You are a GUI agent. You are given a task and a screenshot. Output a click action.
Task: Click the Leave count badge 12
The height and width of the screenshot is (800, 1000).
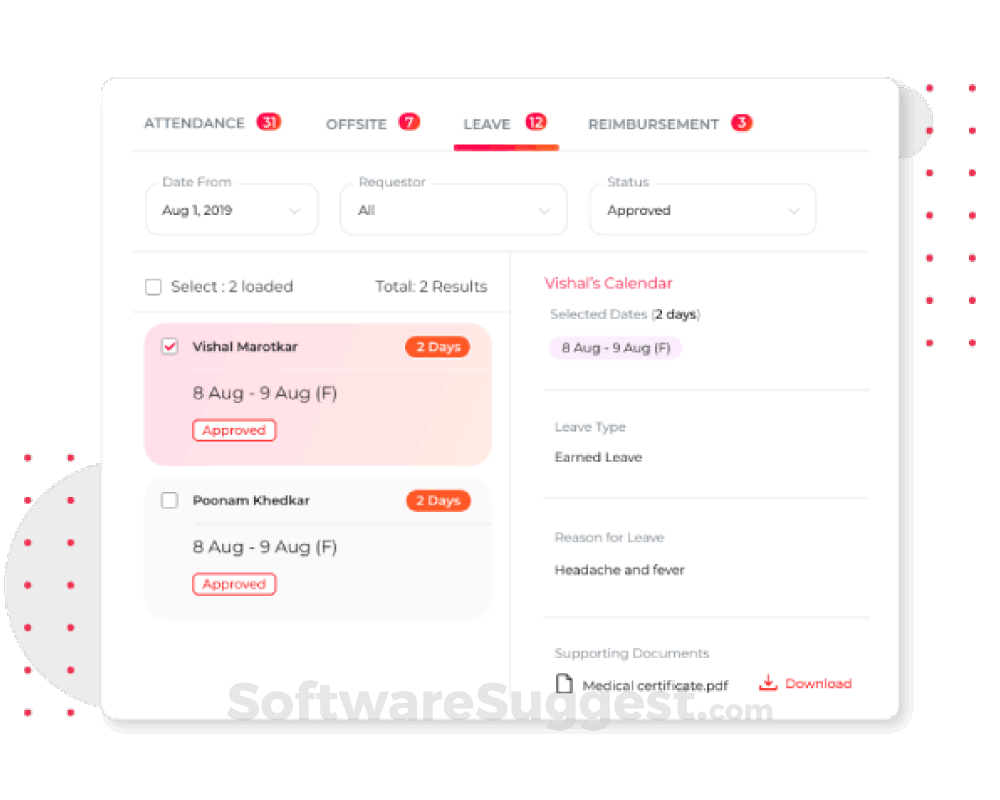pyautogui.click(x=536, y=122)
